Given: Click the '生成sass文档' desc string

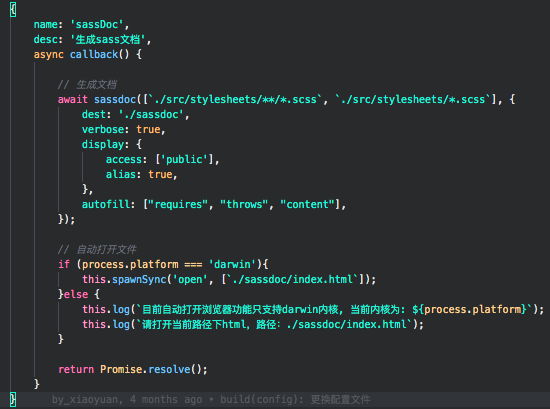Looking at the screenshot, I should [x=108, y=40].
